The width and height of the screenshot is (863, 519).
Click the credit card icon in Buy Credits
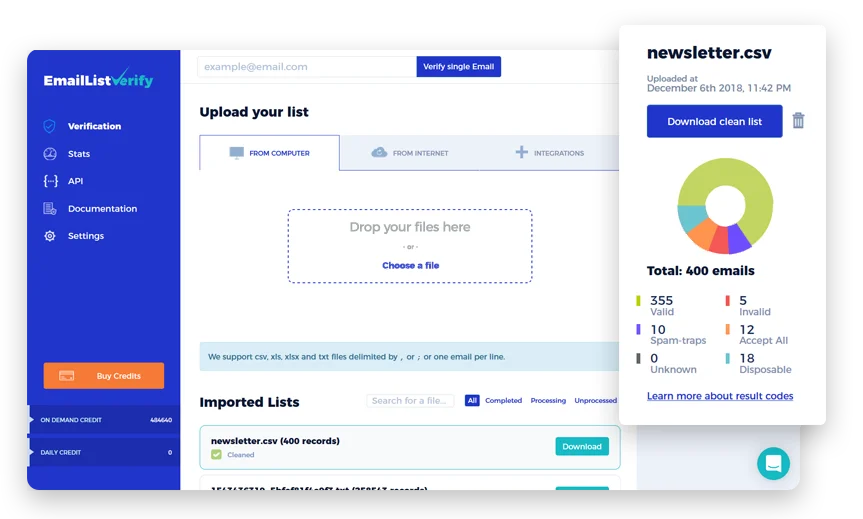click(x=67, y=376)
